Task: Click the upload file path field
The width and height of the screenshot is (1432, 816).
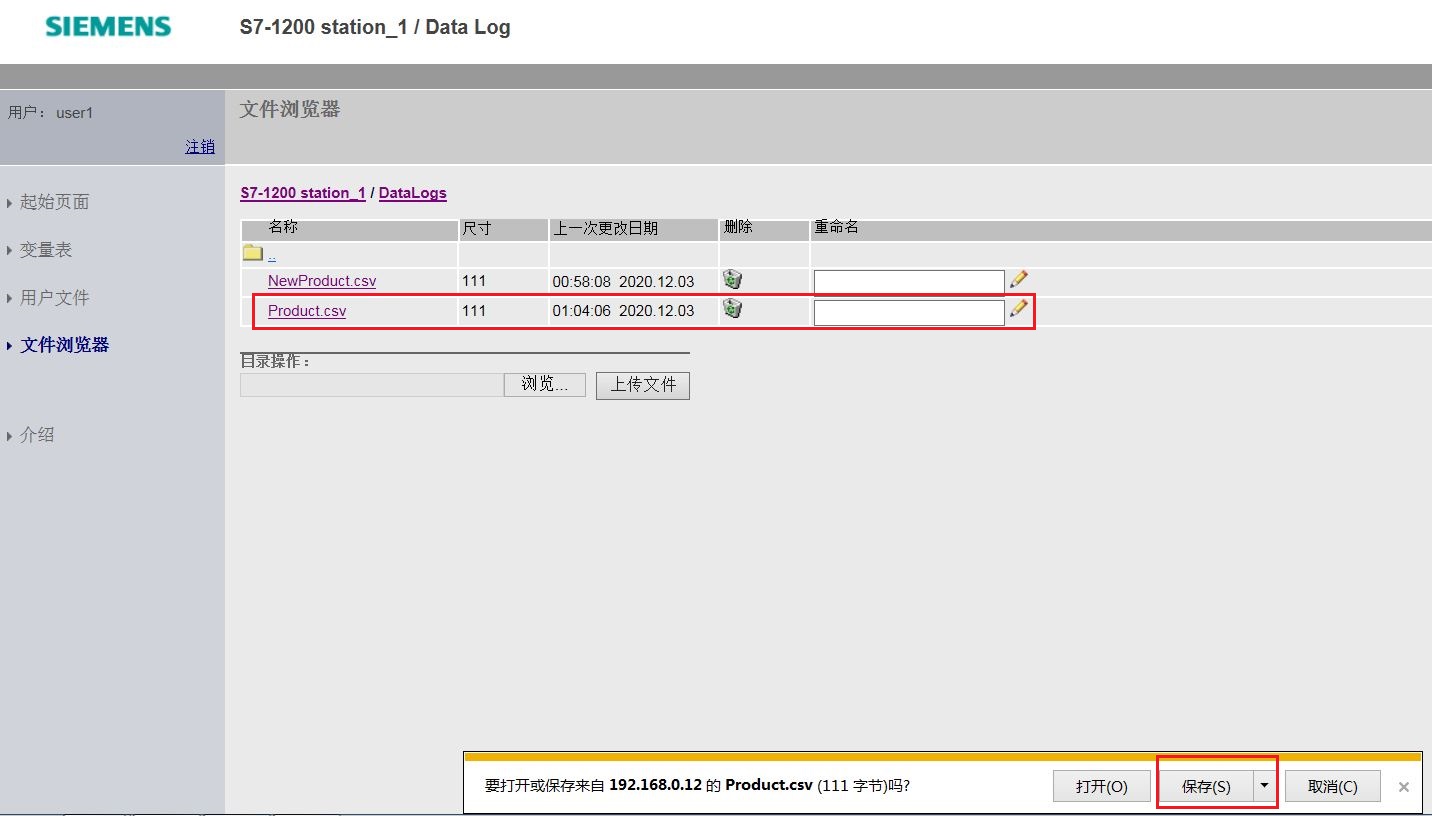Action: point(372,385)
